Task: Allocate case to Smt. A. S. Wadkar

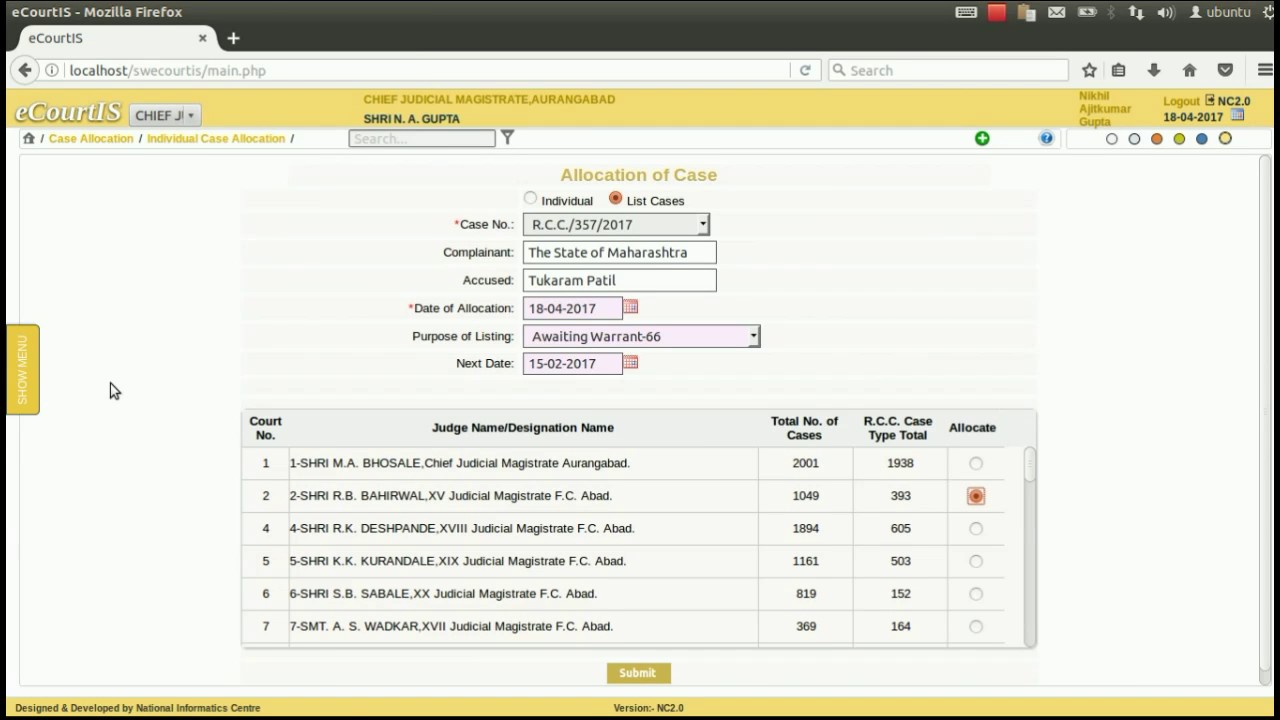Action: (x=976, y=626)
